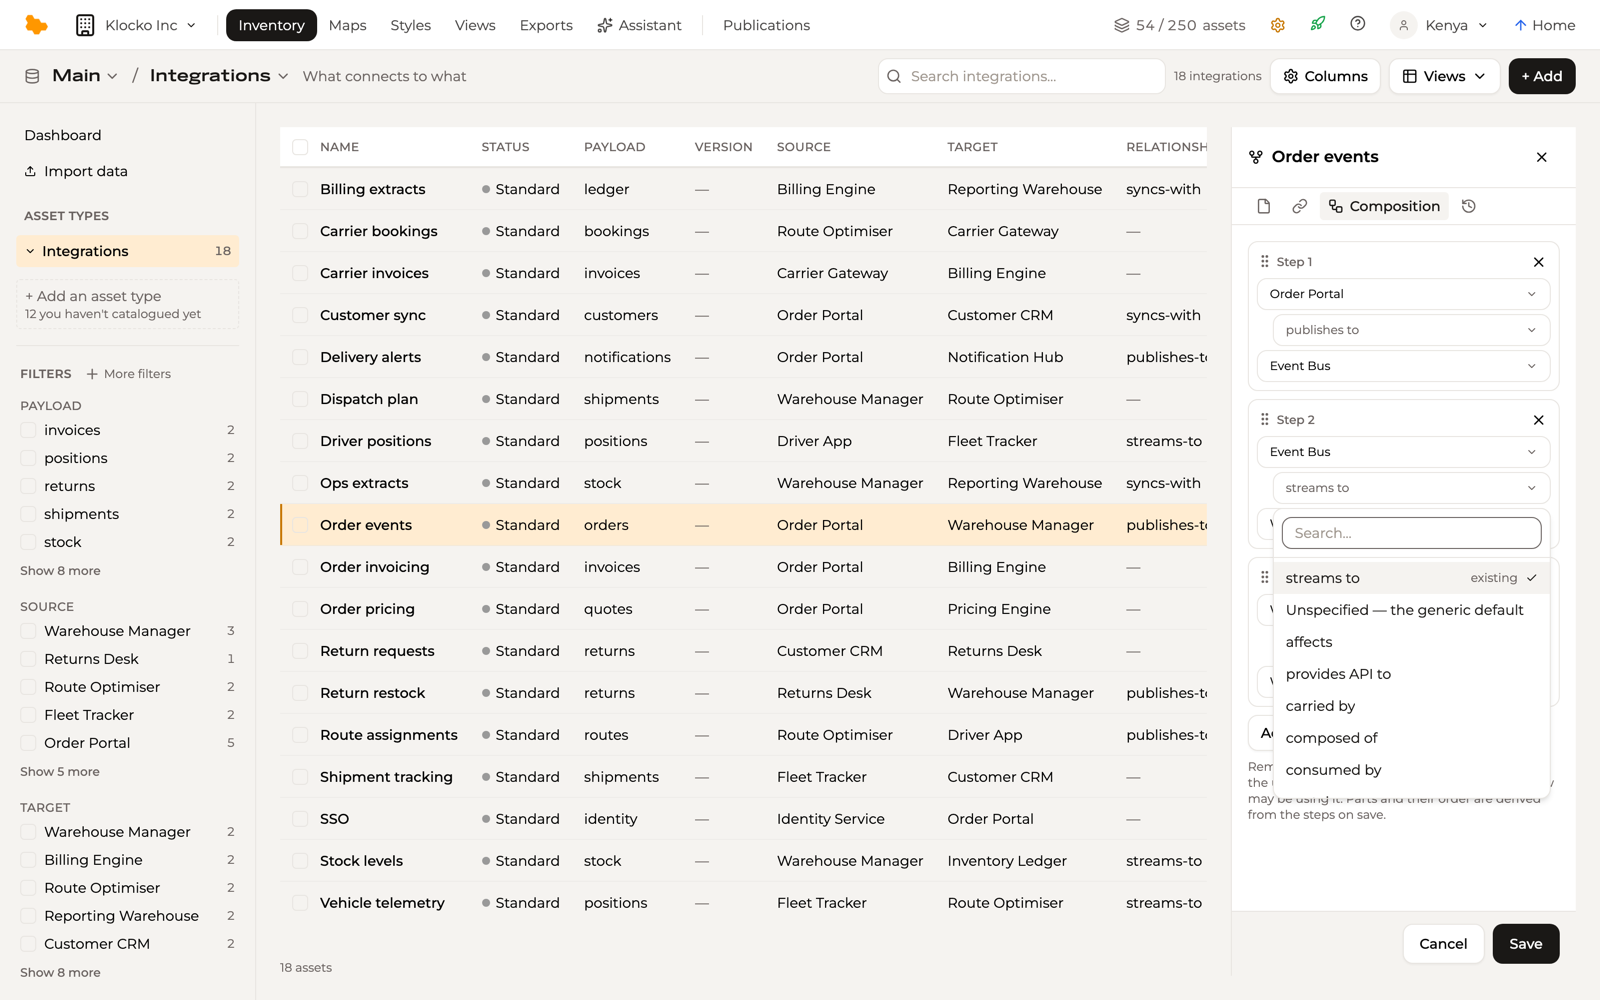This screenshot has width=1600, height=1000.
Task: Open the Publications tab
Action: tap(766, 25)
